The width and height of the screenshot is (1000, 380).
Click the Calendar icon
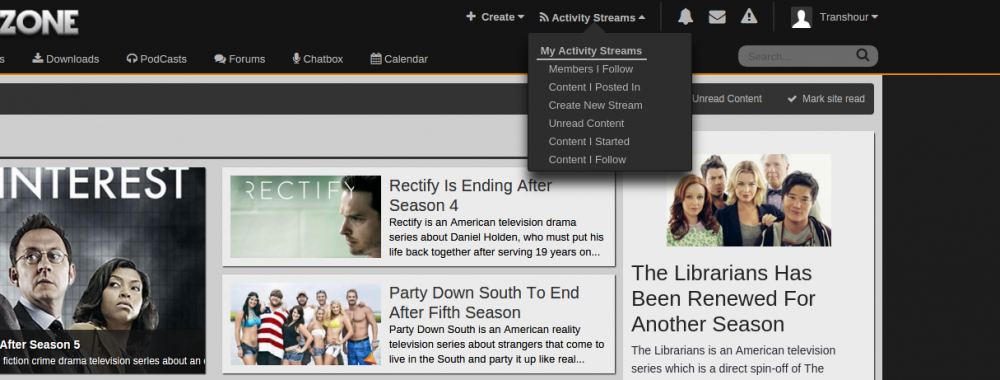pyautogui.click(x=376, y=58)
